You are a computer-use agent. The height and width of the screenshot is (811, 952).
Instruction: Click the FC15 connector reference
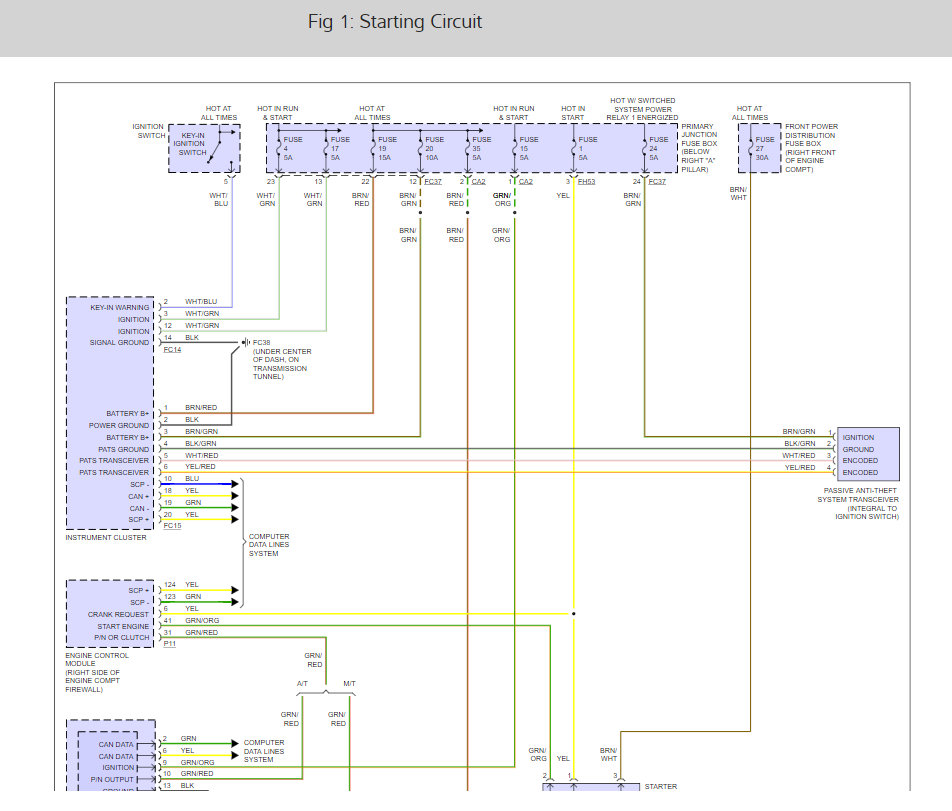click(172, 526)
